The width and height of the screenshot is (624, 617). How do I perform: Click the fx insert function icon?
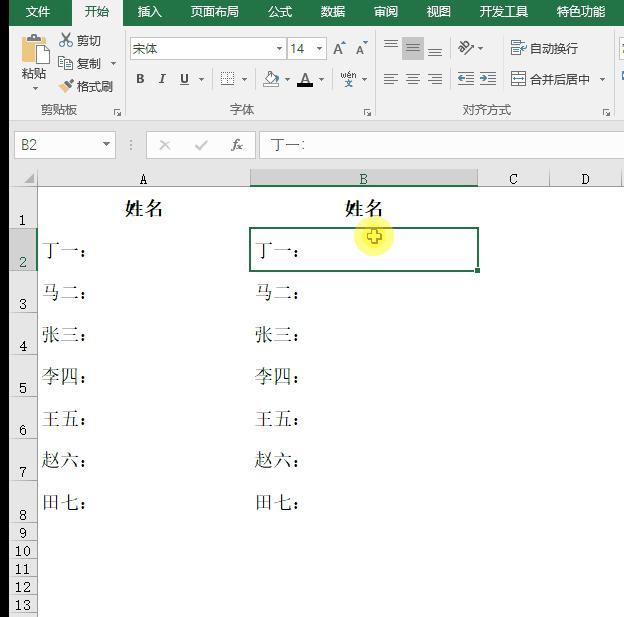[x=237, y=145]
